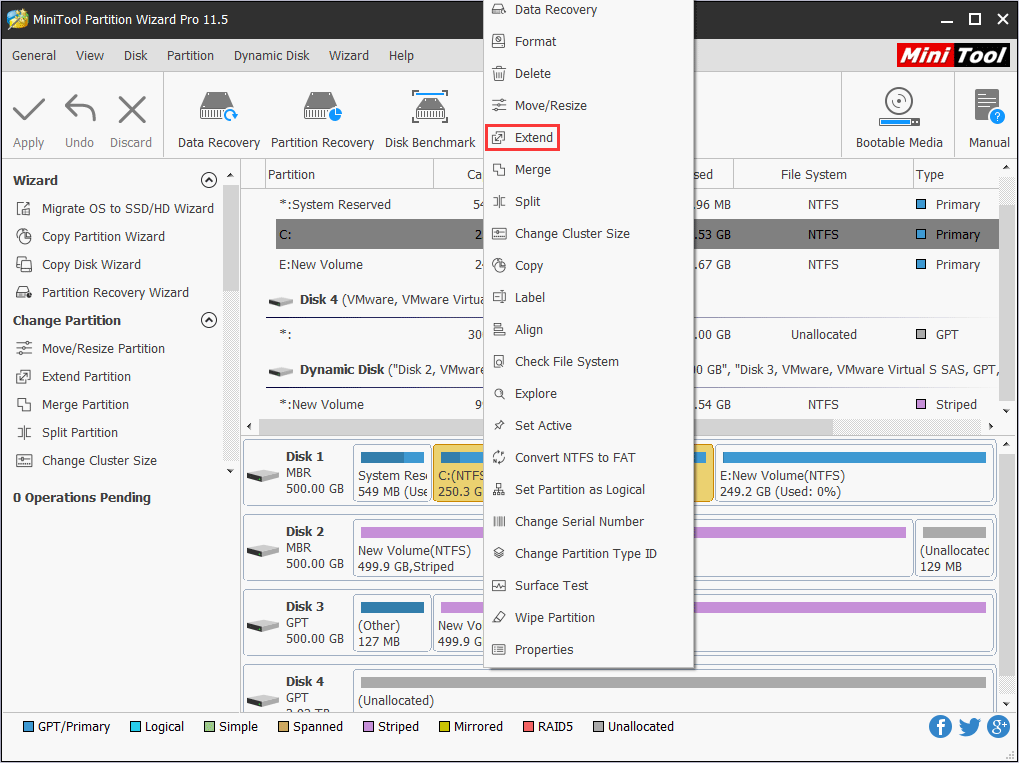The width and height of the screenshot is (1019, 763).
Task: Choose Wipe Partition in context menu
Action: (588, 617)
